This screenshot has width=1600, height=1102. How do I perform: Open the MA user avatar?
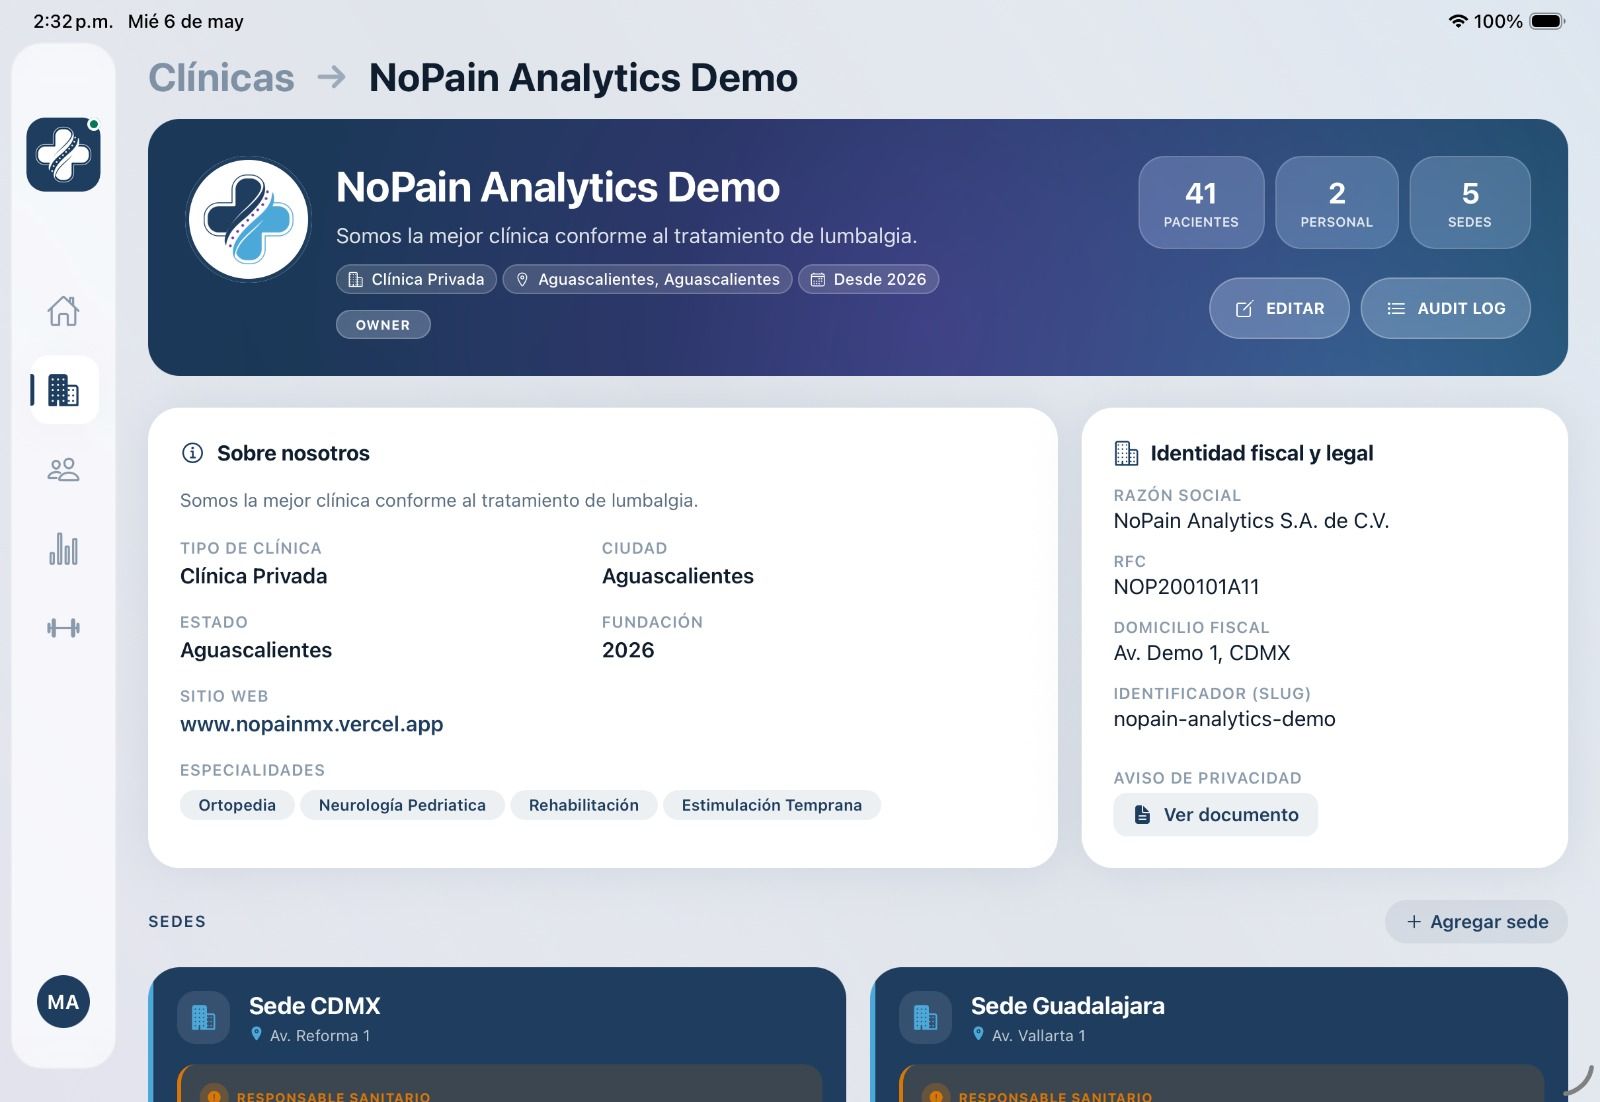(63, 1002)
